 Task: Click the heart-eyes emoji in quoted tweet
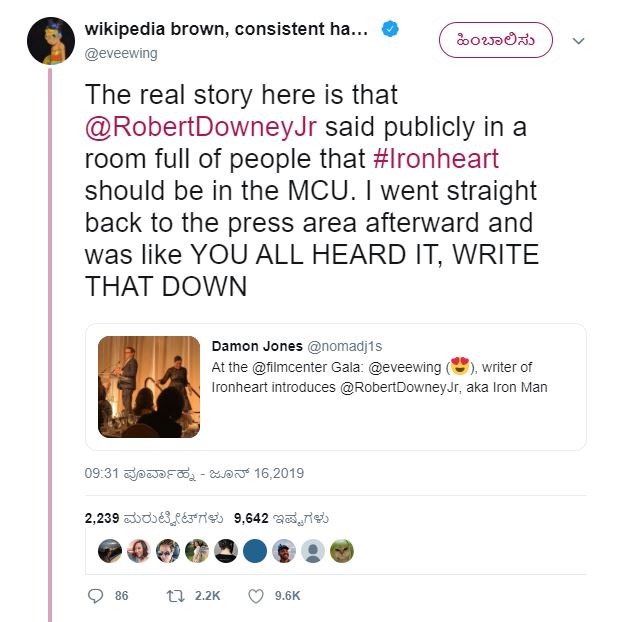click(x=458, y=368)
